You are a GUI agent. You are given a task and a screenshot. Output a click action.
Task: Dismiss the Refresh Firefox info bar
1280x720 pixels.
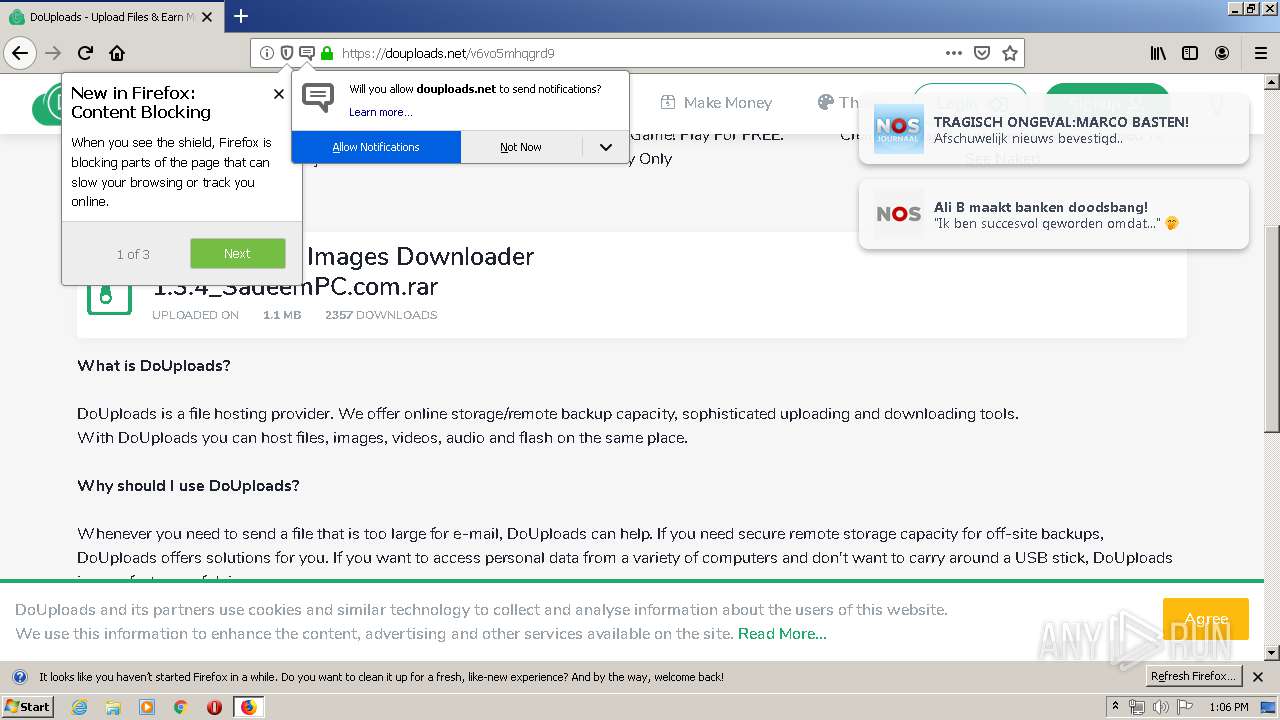[x=1258, y=677]
